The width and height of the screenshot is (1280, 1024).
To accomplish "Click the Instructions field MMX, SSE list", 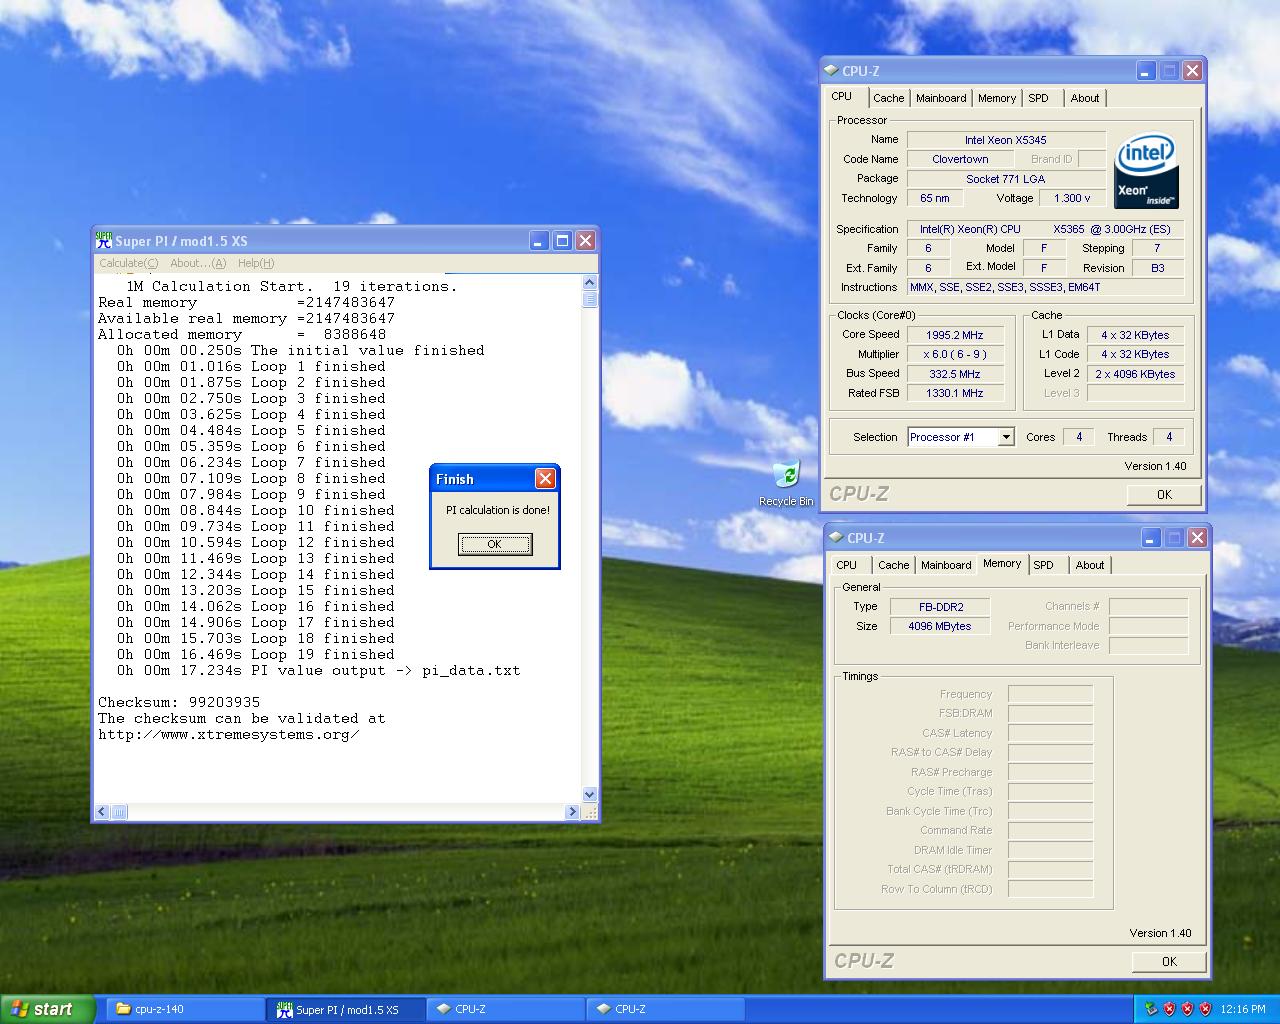I will point(1045,287).
